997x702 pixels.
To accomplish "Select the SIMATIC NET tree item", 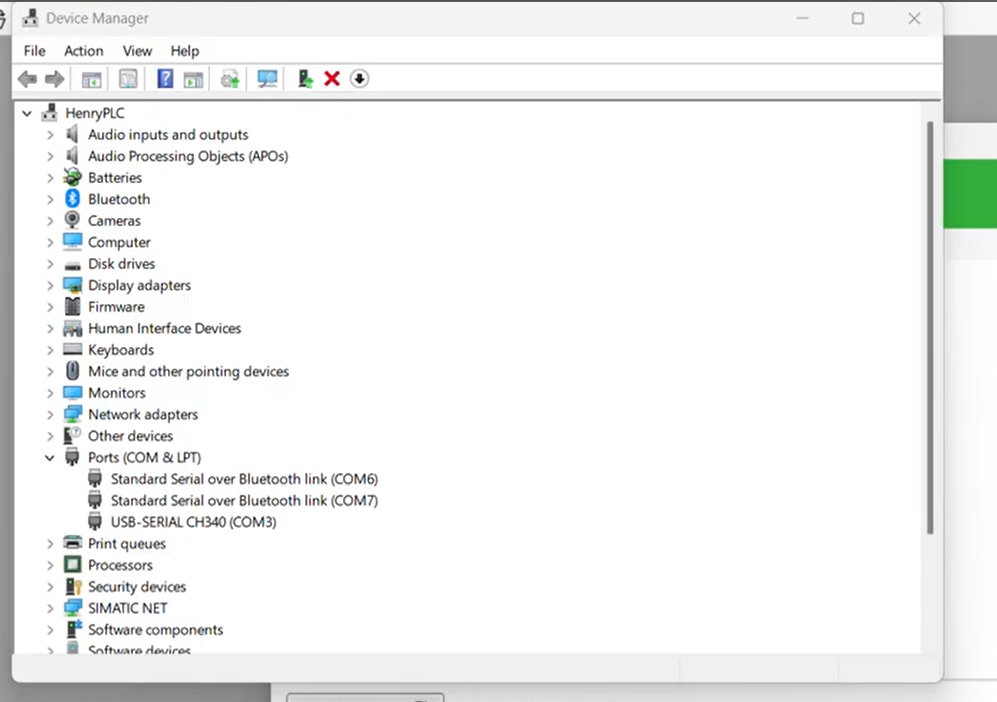I will [x=127, y=608].
